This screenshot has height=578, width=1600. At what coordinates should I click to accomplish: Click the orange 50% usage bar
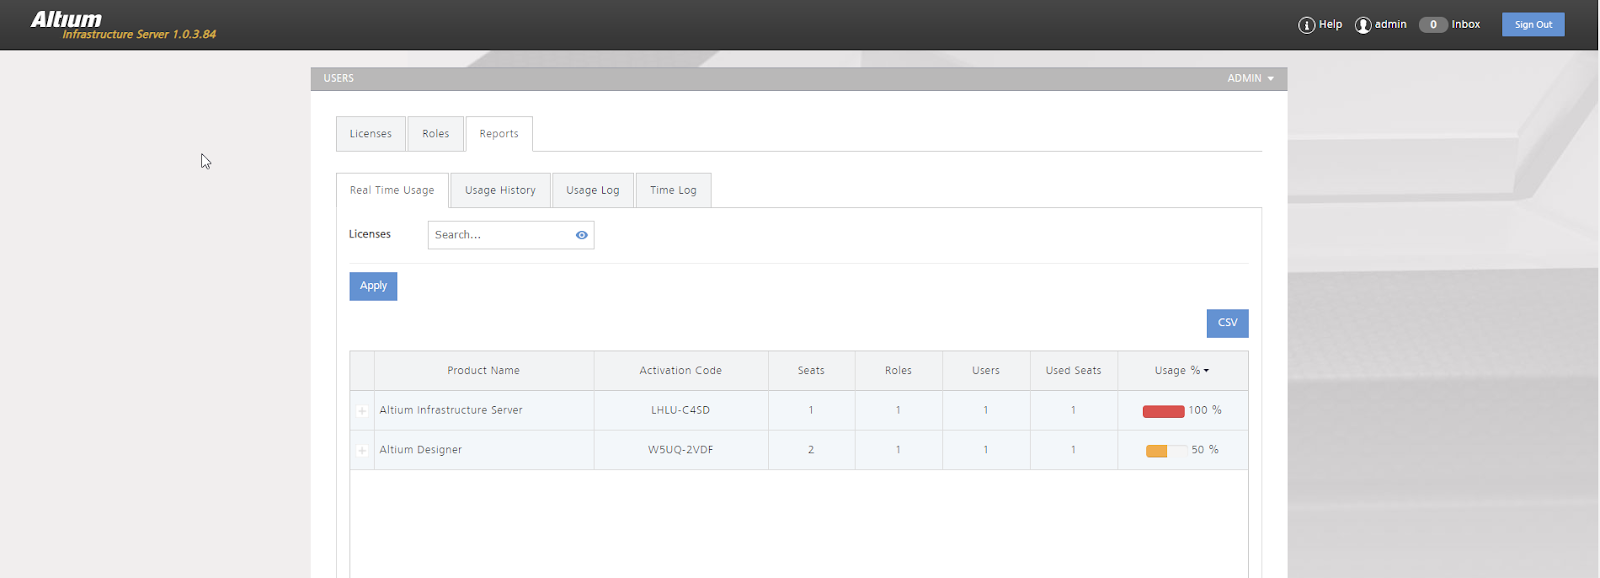1157,451
